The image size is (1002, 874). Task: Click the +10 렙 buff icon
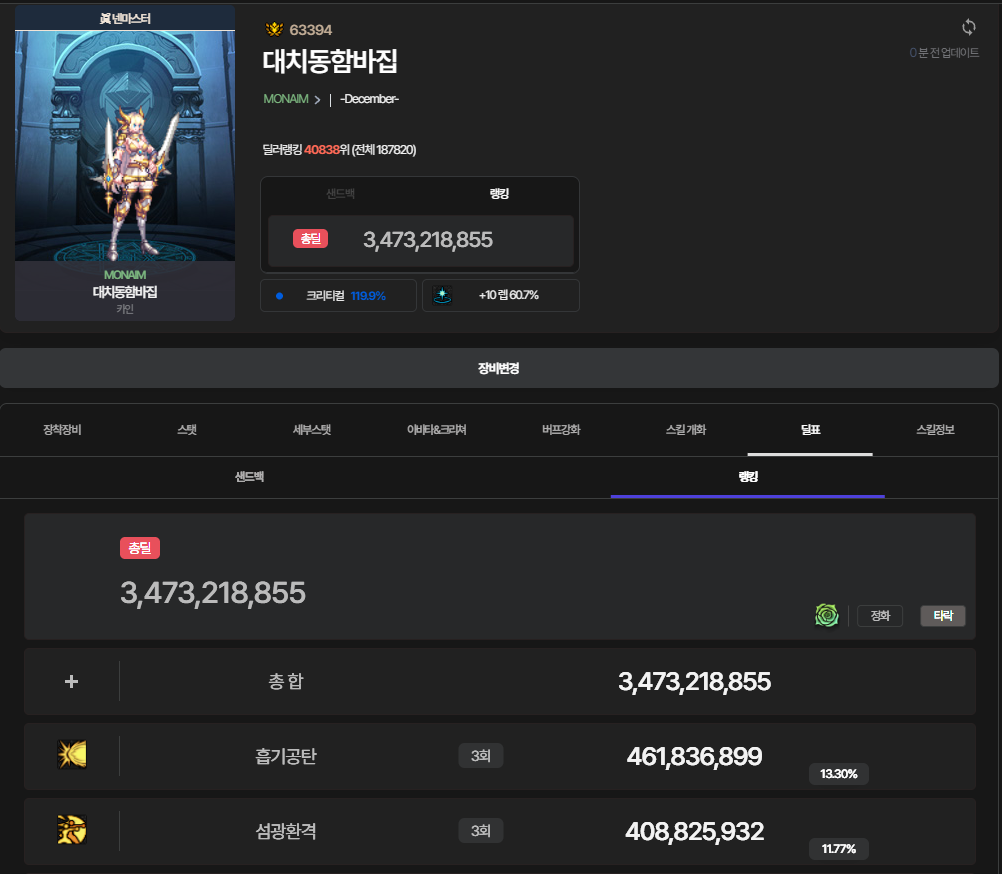tap(442, 295)
